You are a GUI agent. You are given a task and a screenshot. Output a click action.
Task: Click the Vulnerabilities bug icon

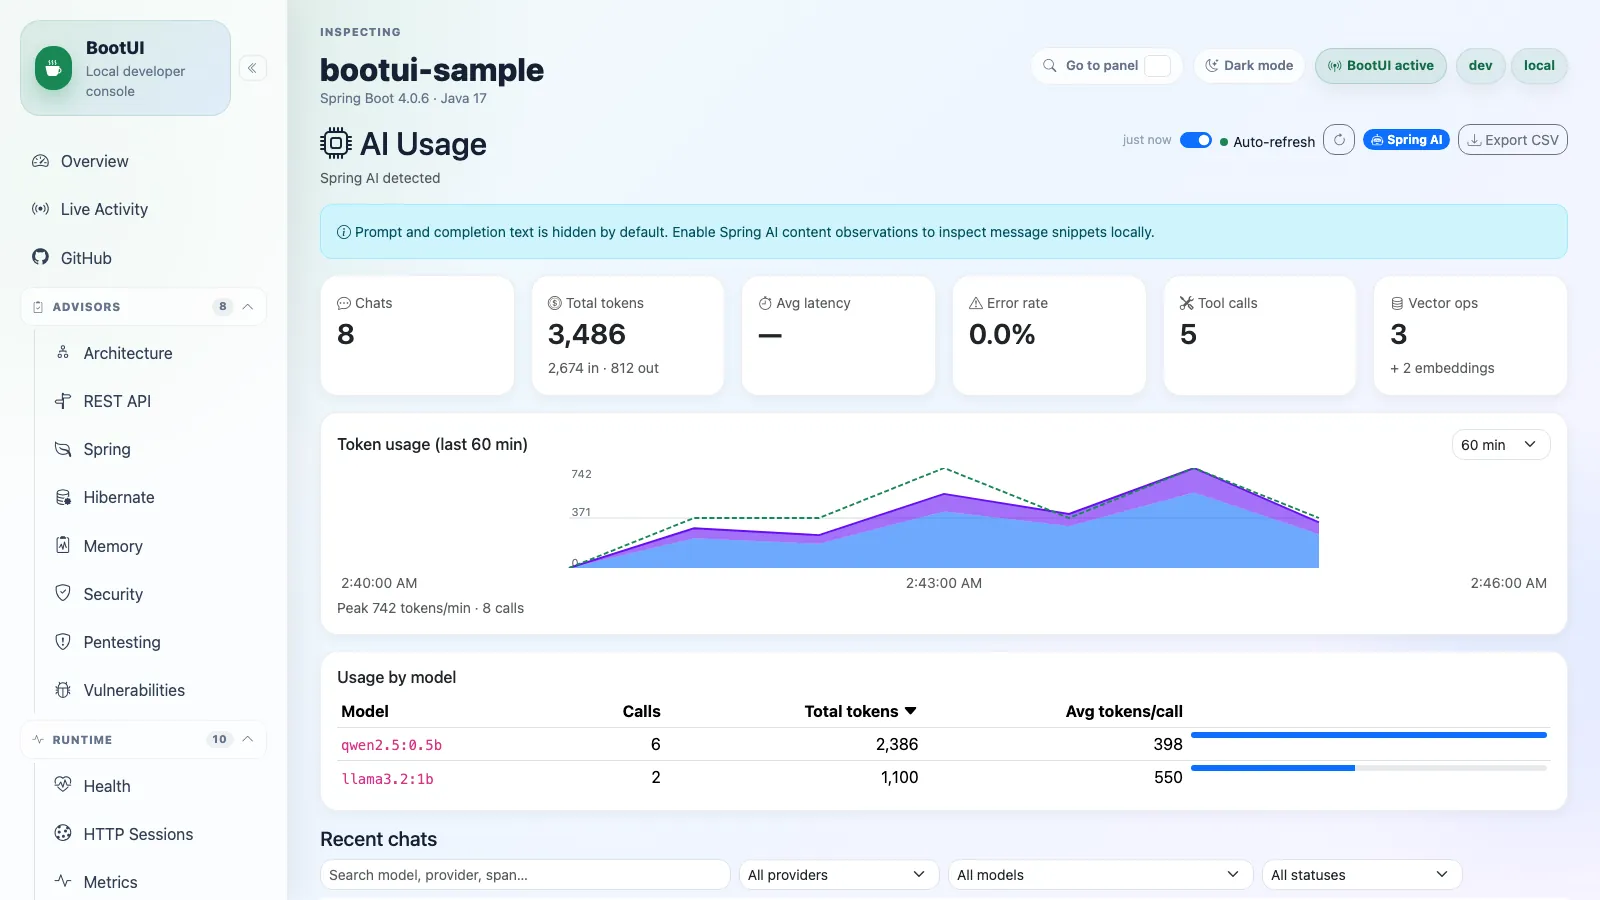[63, 690]
